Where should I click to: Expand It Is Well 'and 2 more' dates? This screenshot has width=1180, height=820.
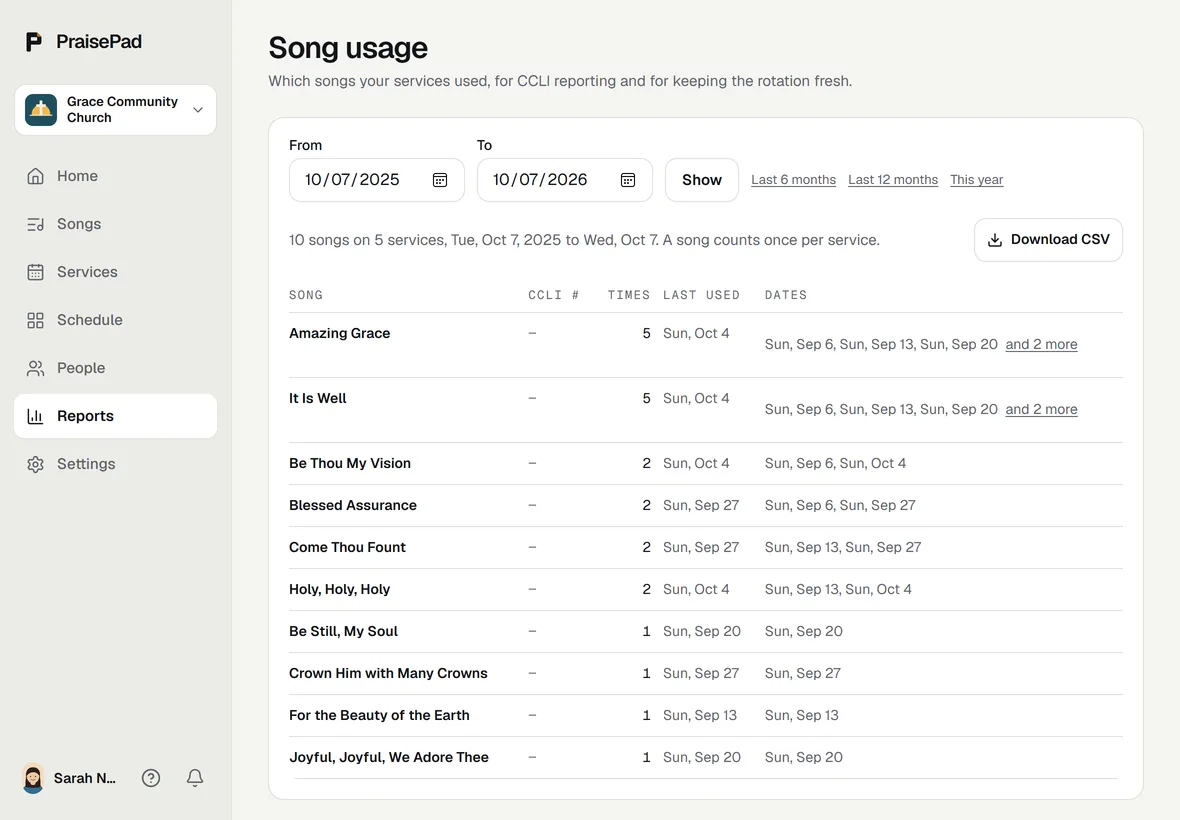1041,409
